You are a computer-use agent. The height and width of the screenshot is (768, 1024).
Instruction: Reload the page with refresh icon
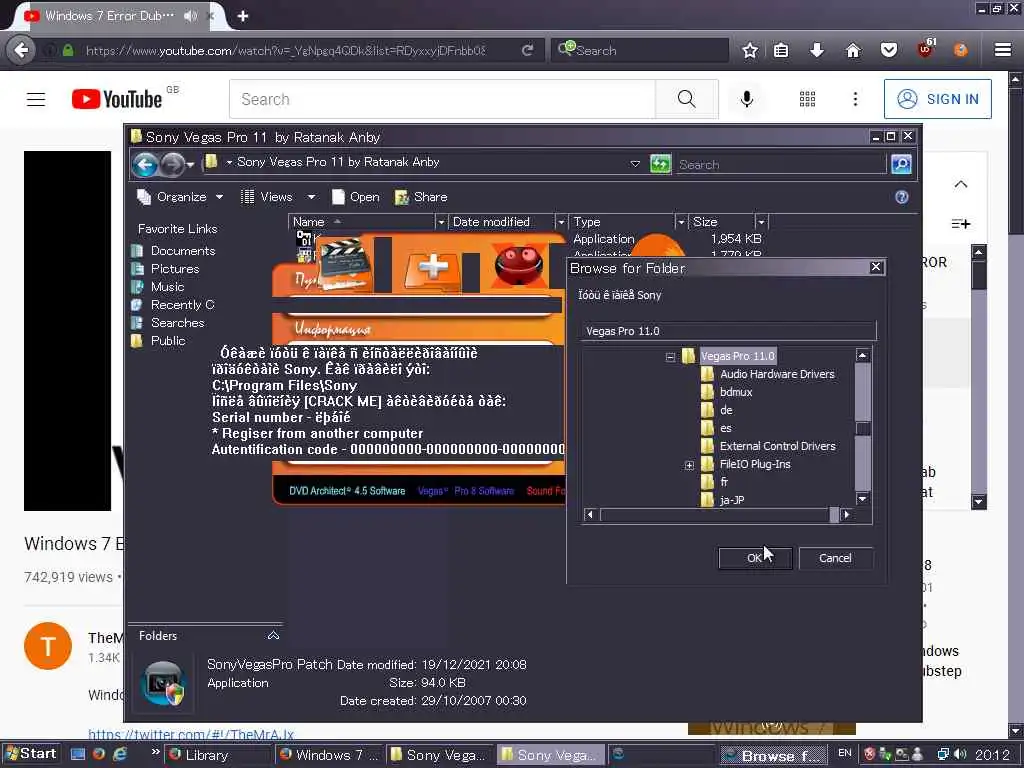click(x=528, y=50)
